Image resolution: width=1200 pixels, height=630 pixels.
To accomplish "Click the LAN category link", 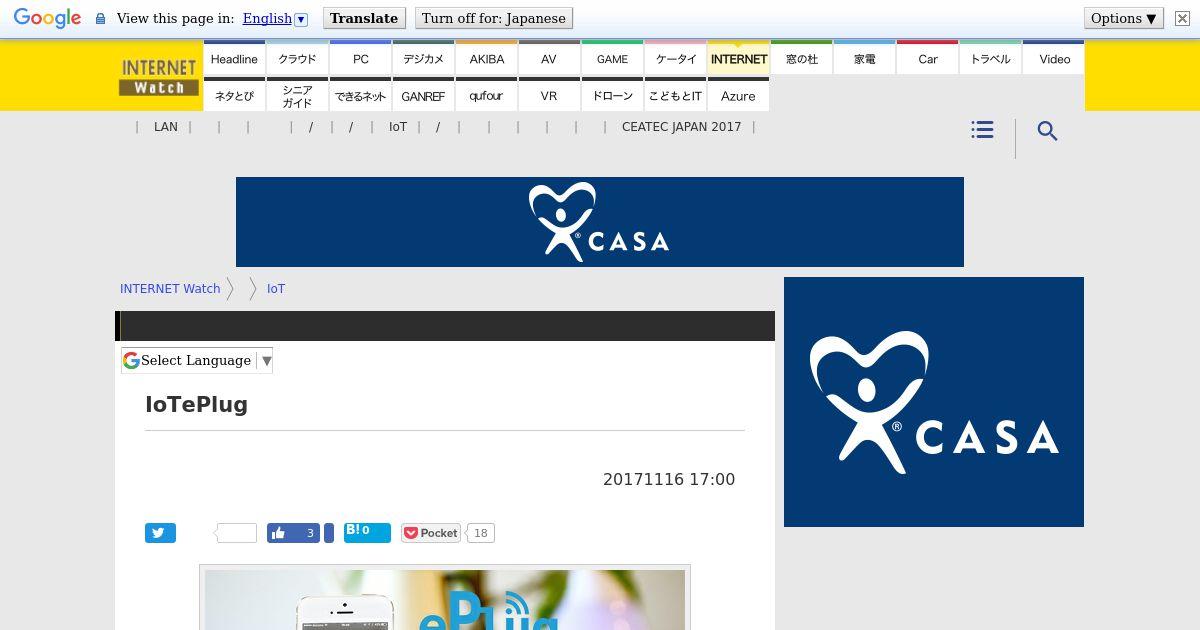I will tap(166, 127).
